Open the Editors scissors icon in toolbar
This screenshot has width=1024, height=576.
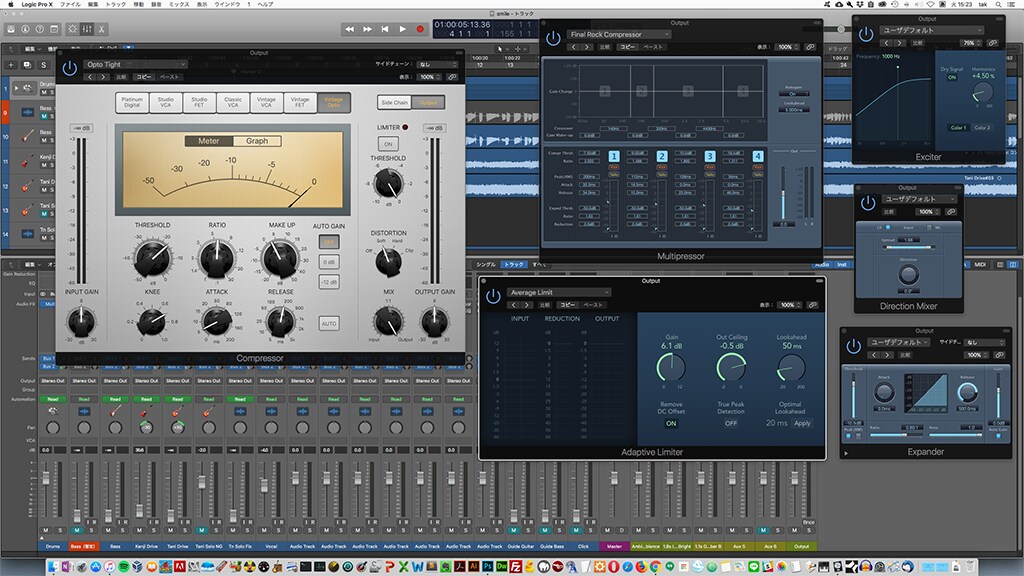[101, 29]
